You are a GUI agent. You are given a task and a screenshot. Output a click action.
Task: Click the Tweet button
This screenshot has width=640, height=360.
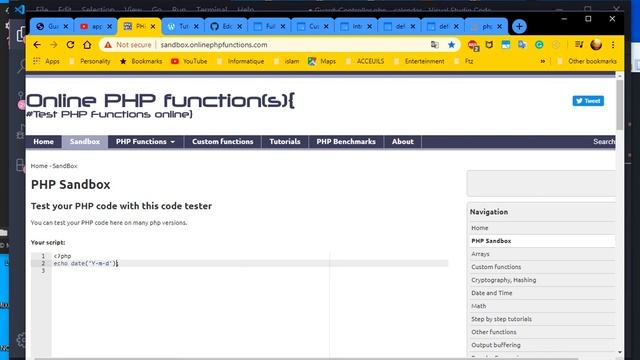pyautogui.click(x=588, y=101)
